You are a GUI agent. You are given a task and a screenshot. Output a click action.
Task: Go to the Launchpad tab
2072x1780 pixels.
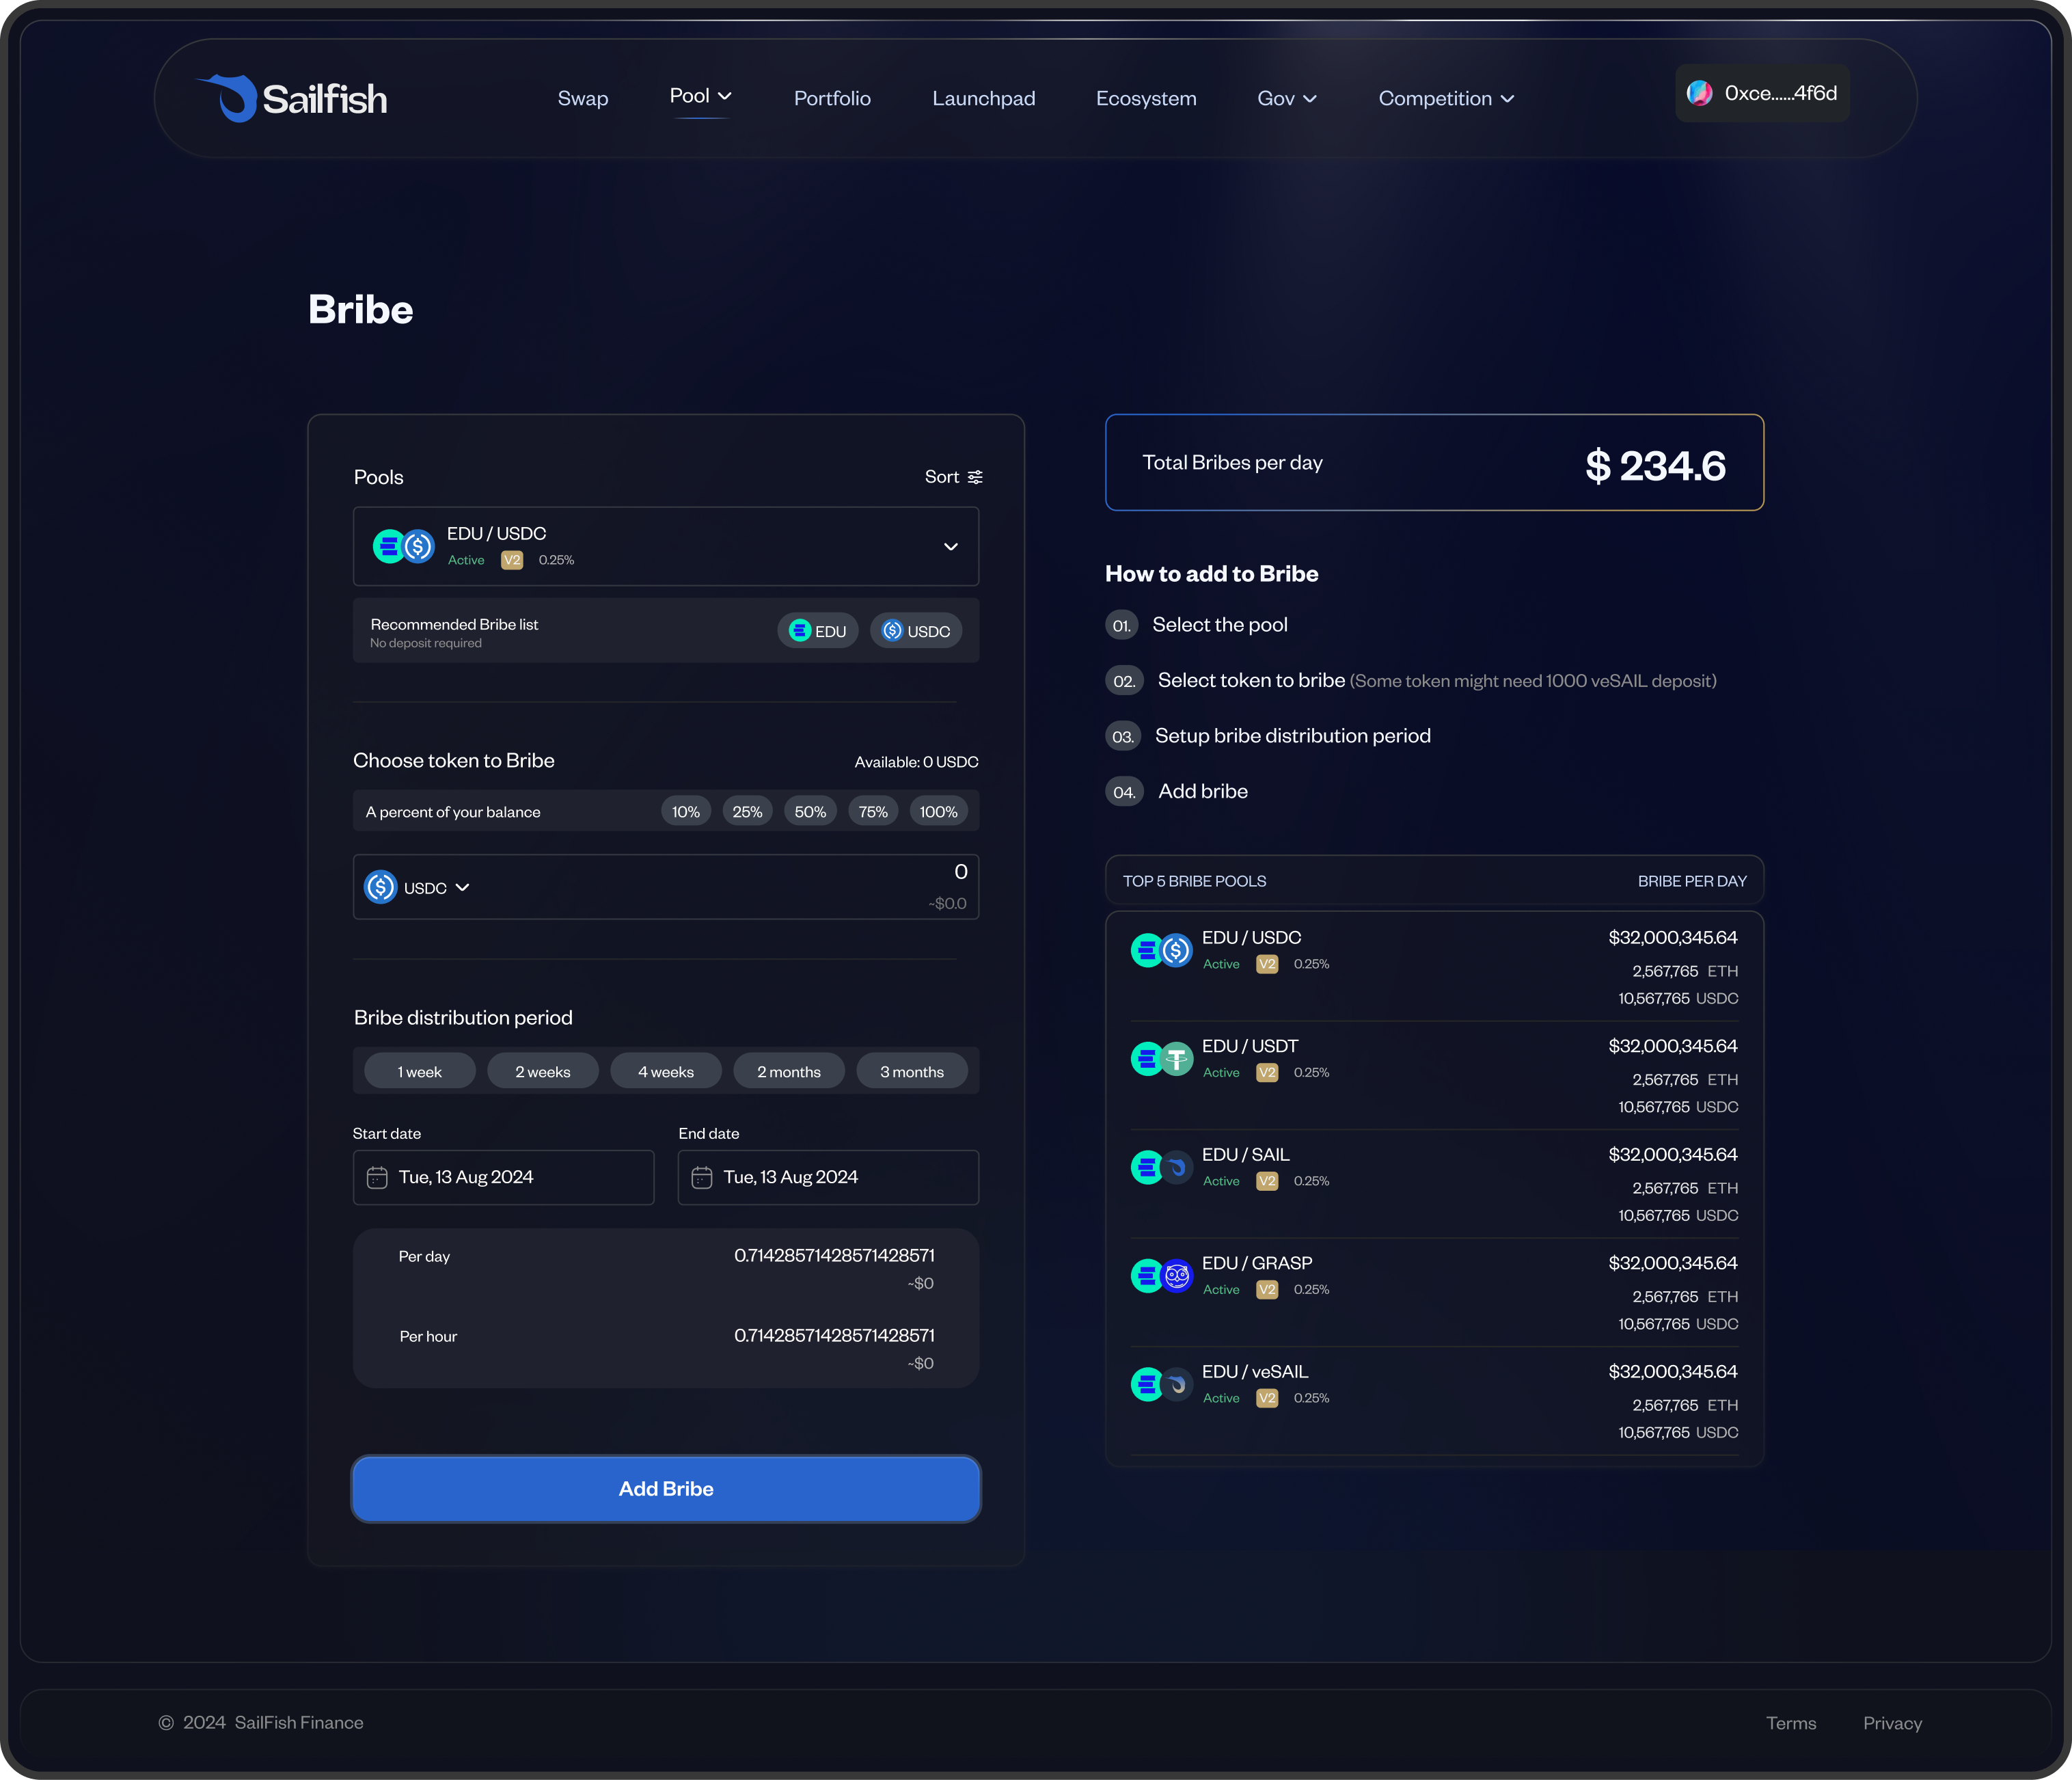[983, 99]
